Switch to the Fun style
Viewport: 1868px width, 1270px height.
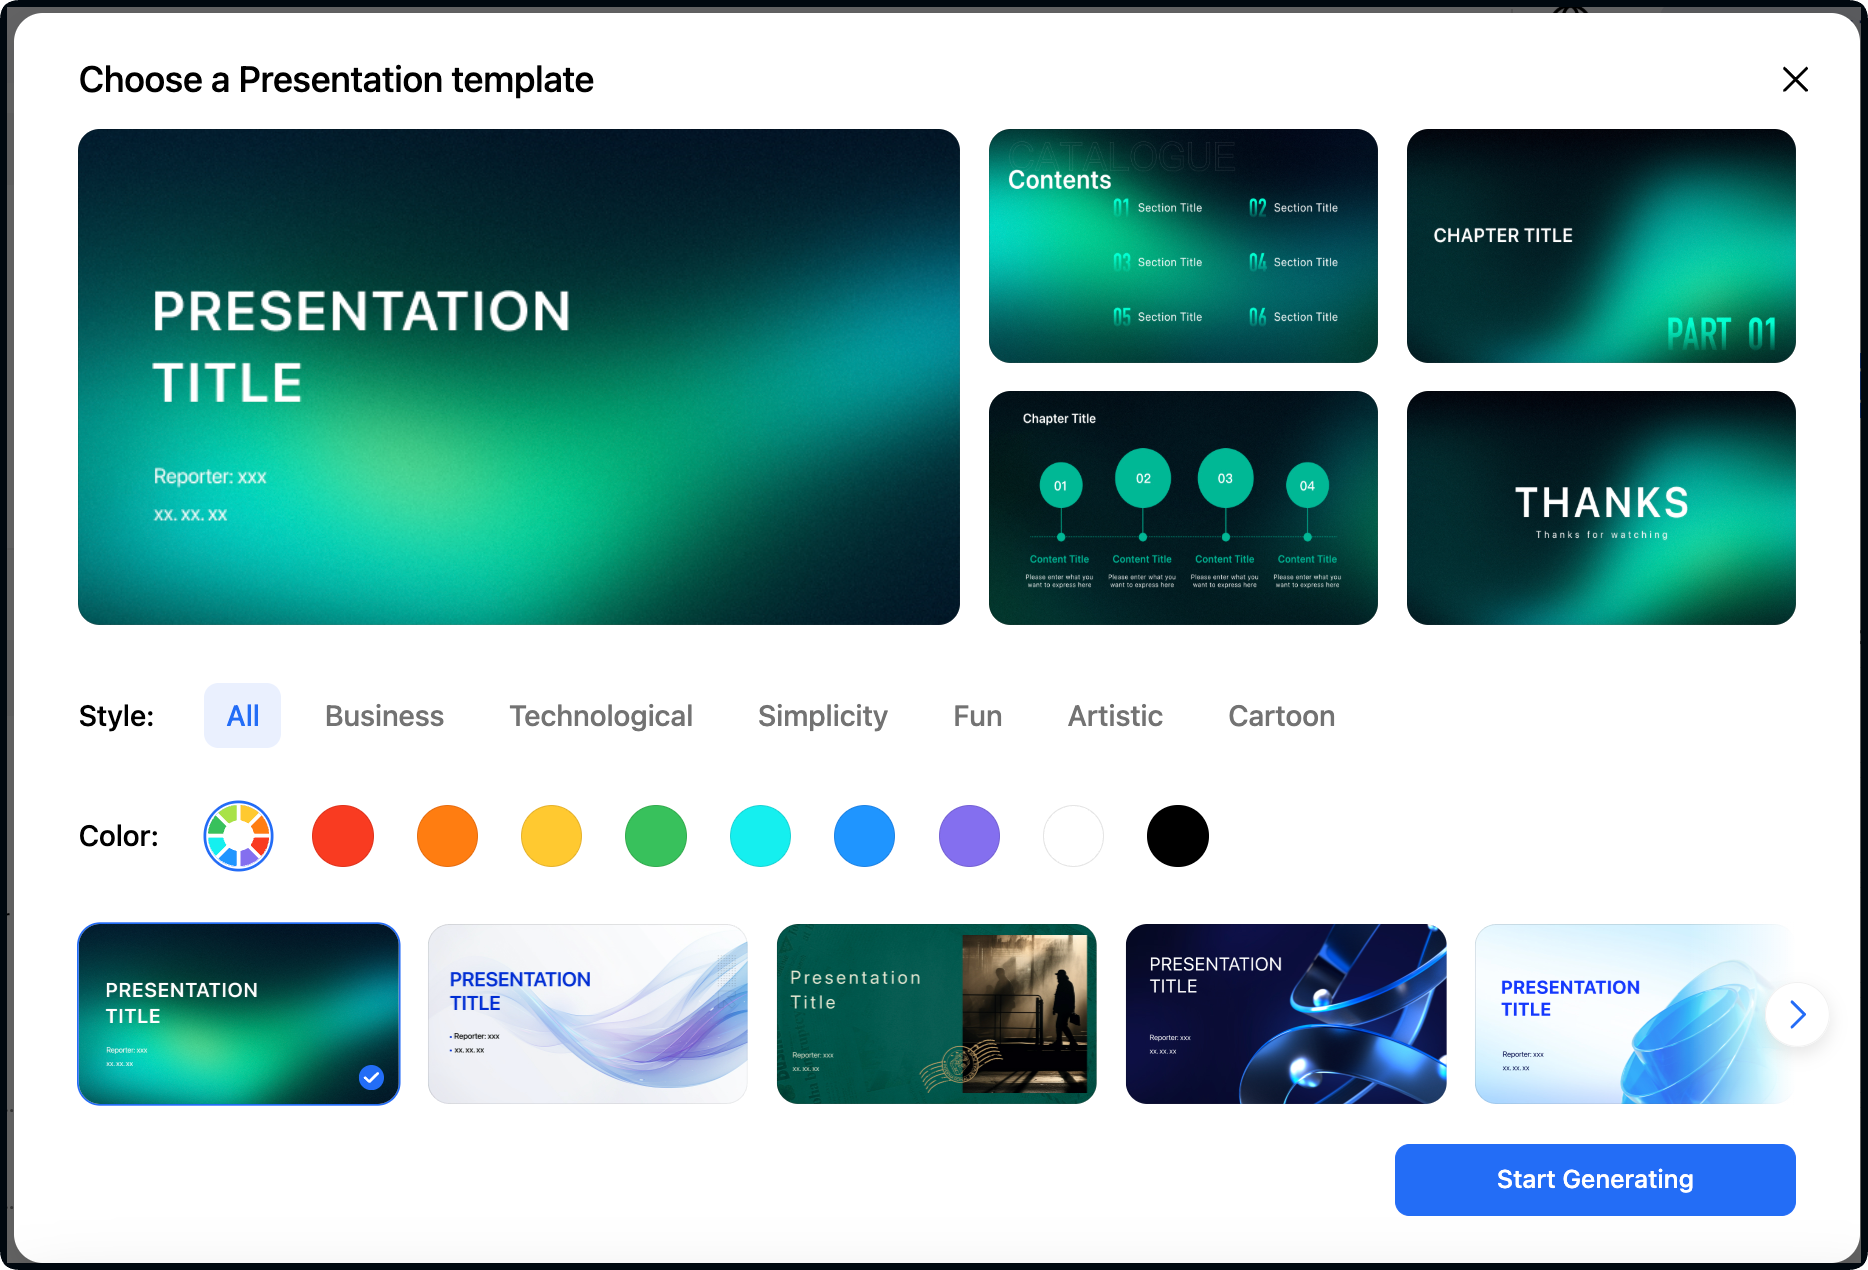coord(977,715)
